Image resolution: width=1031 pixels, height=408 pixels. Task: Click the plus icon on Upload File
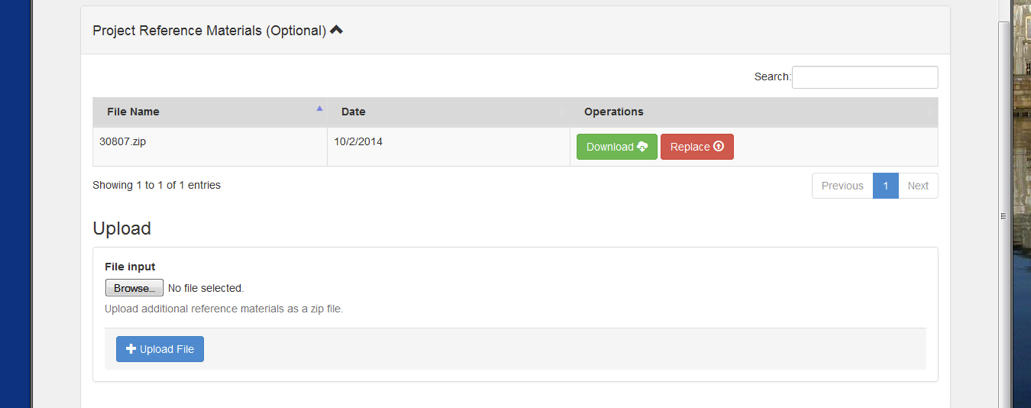click(x=131, y=349)
